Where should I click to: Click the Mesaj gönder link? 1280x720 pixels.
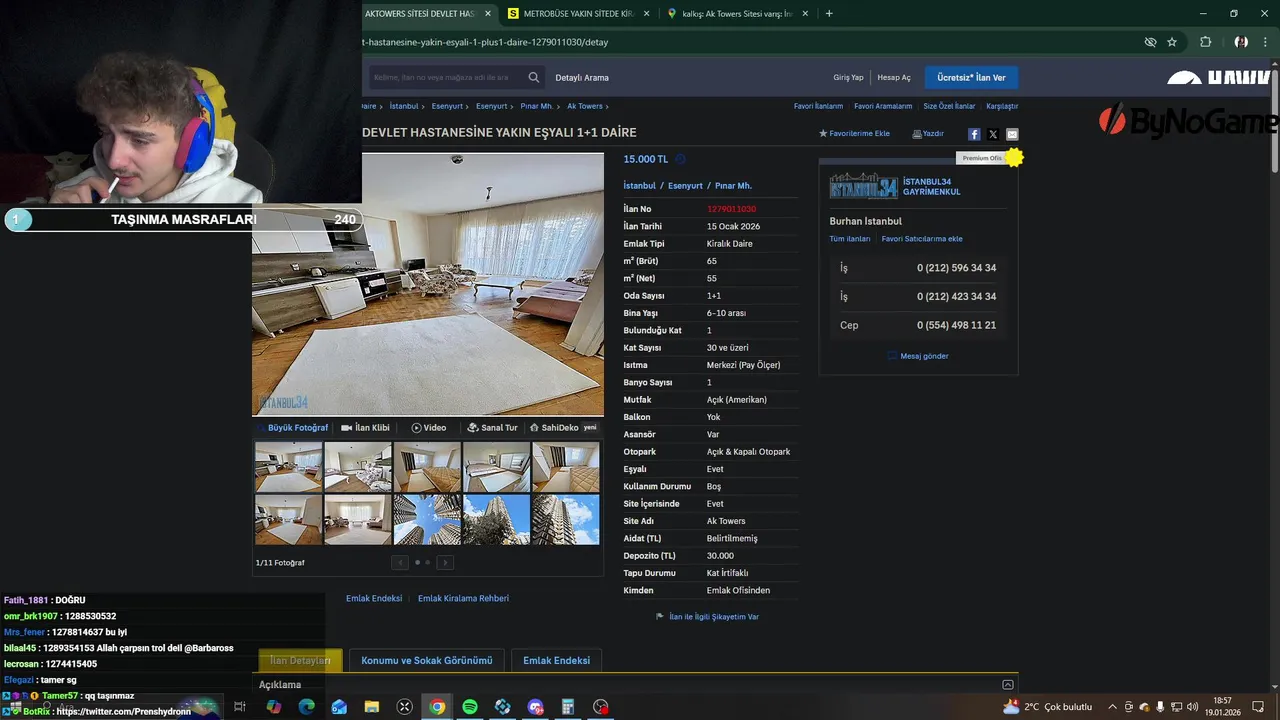(918, 356)
